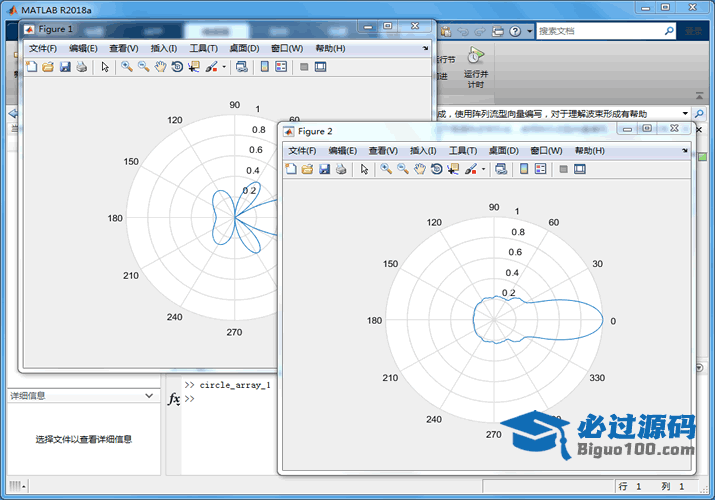Click the Data Cursor tool in Figure 2
The height and width of the screenshot is (500, 715).
[x=453, y=169]
